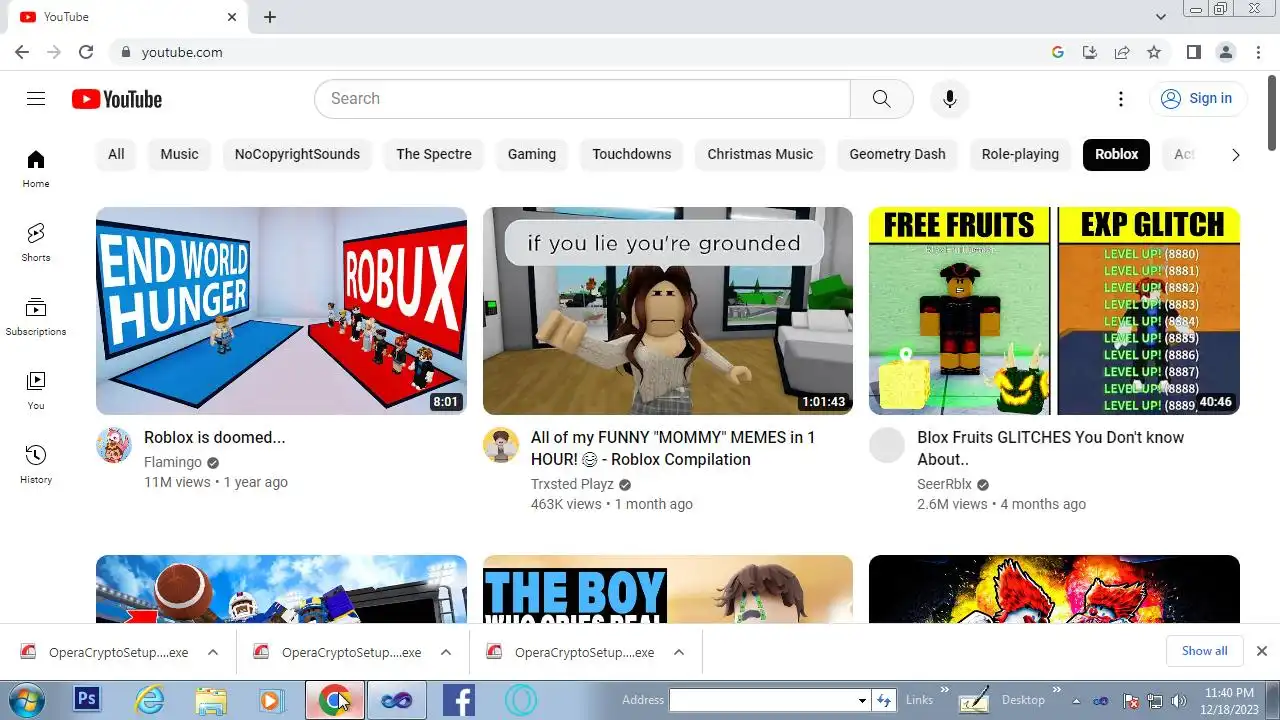
Task: Close the YouTube tab
Action: pos(232,17)
